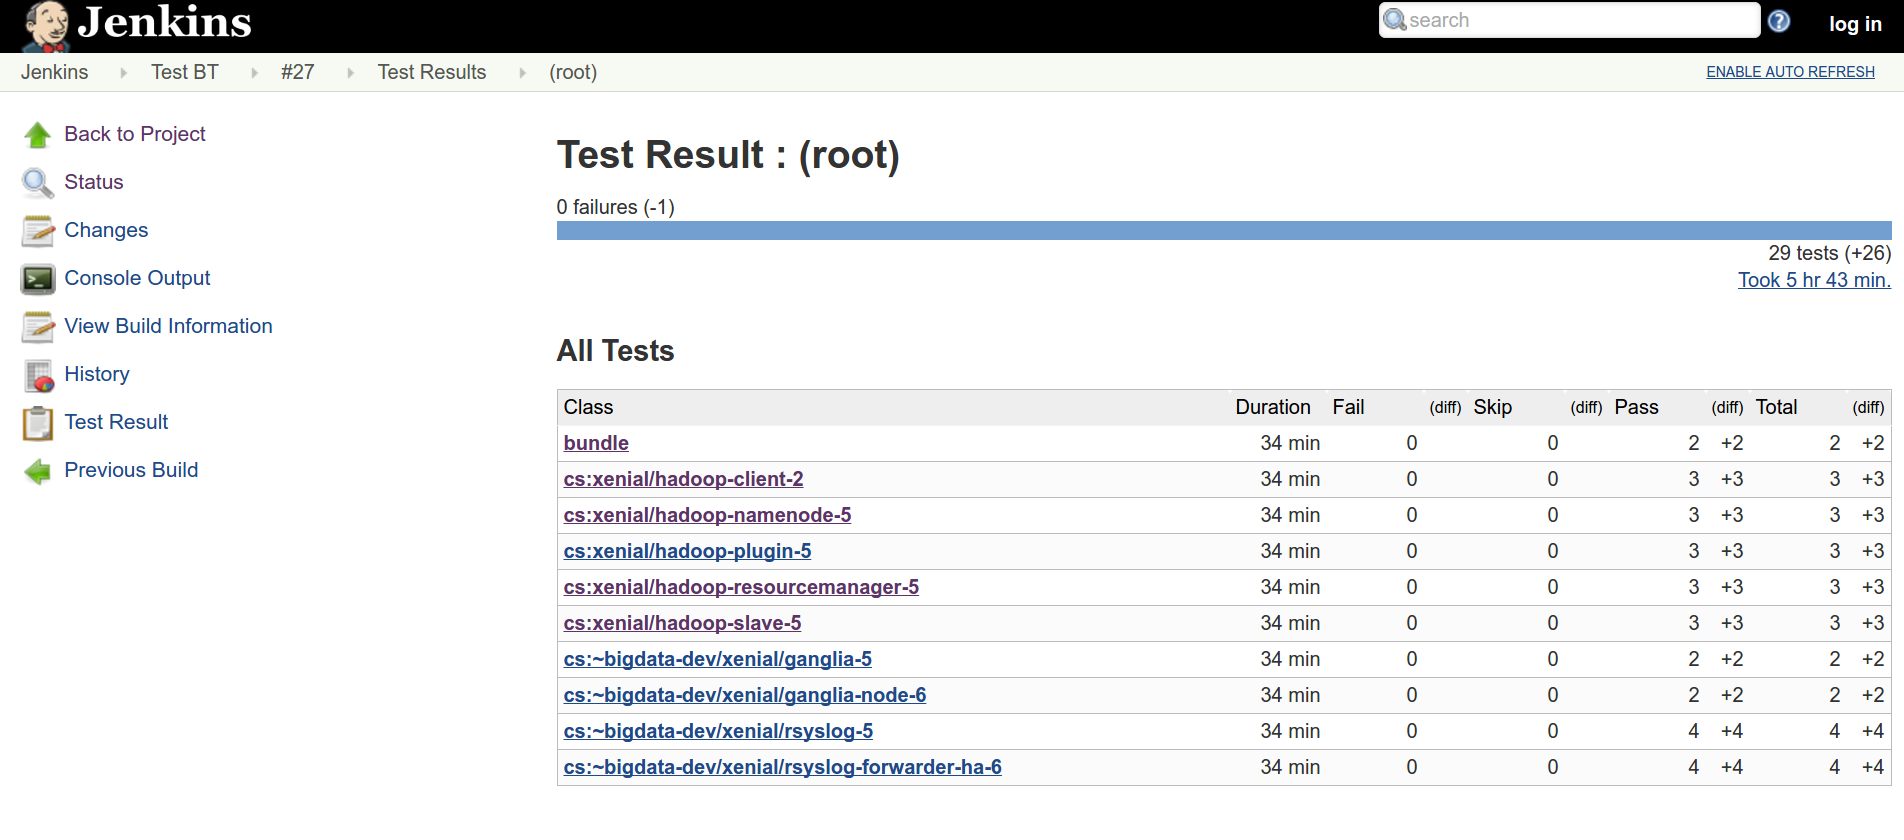Click the Test Results breadcrumb item
This screenshot has height=840, width=1904.
(x=432, y=72)
